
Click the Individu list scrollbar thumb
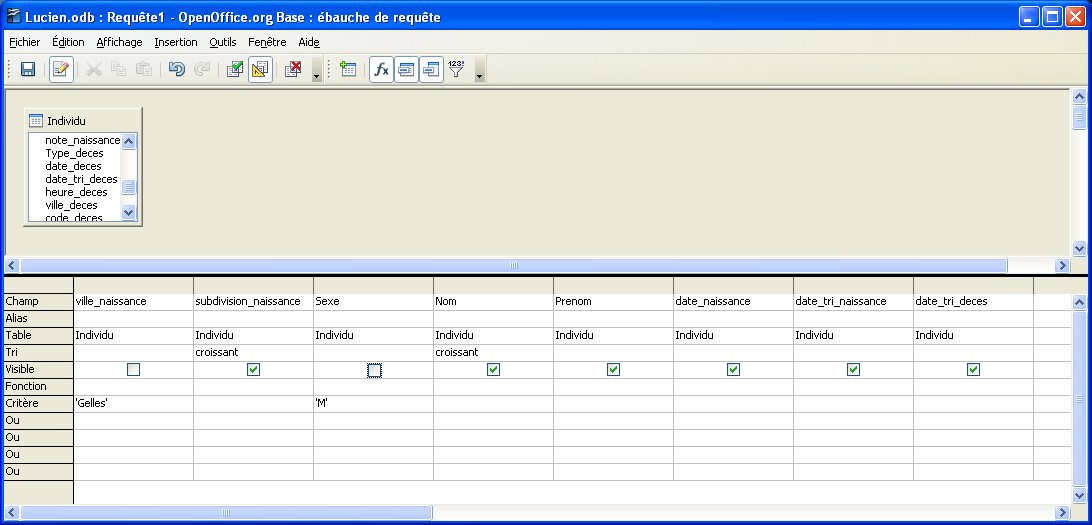point(129,187)
